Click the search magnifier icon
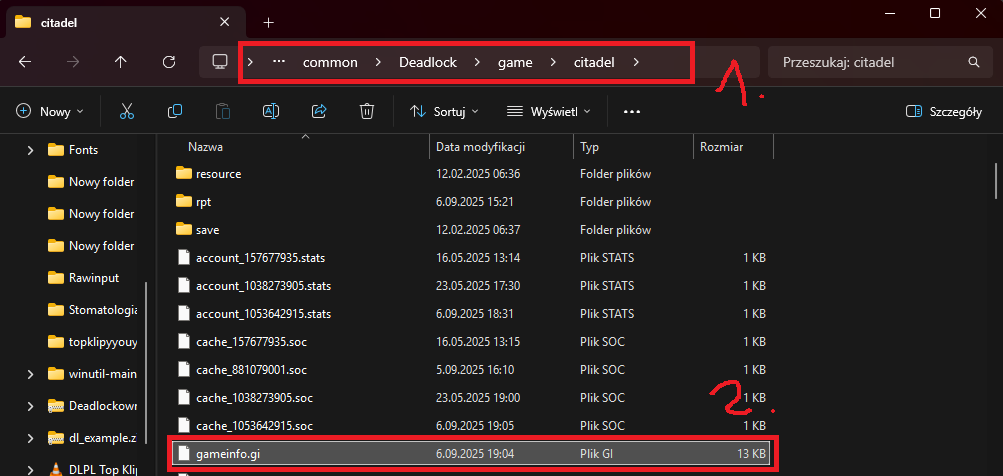Screen dimensions: 1003x476 [x=974, y=62]
